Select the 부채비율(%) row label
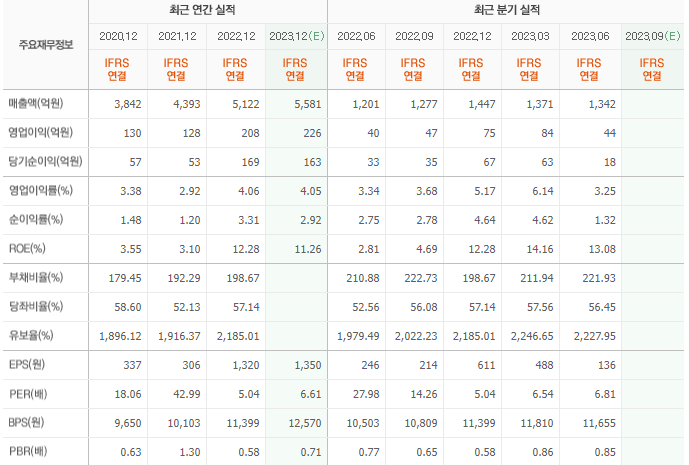The width and height of the screenshot is (689, 465). point(36,277)
